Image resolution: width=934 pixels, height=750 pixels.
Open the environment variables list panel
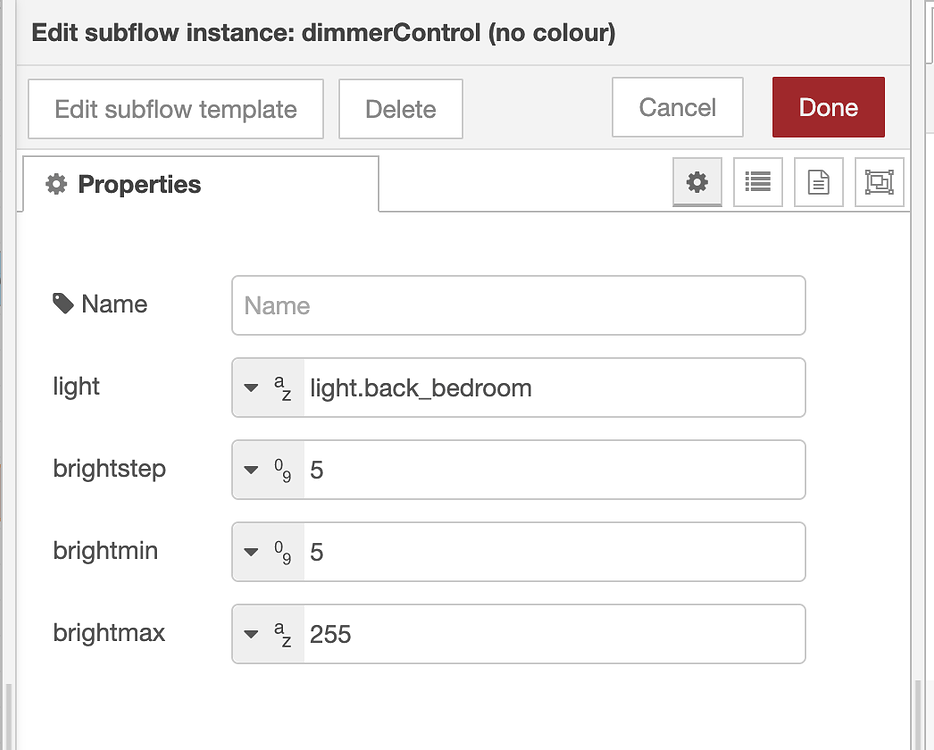757,182
